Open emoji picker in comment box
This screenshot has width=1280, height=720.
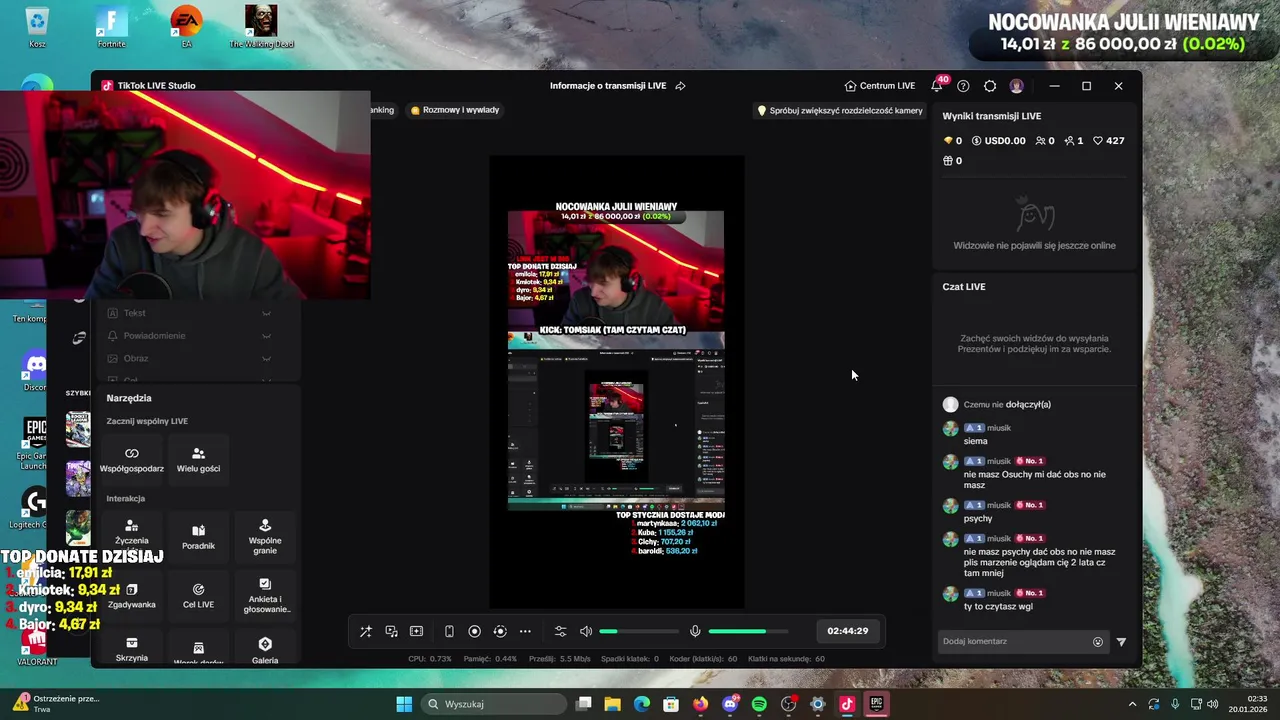(1098, 642)
